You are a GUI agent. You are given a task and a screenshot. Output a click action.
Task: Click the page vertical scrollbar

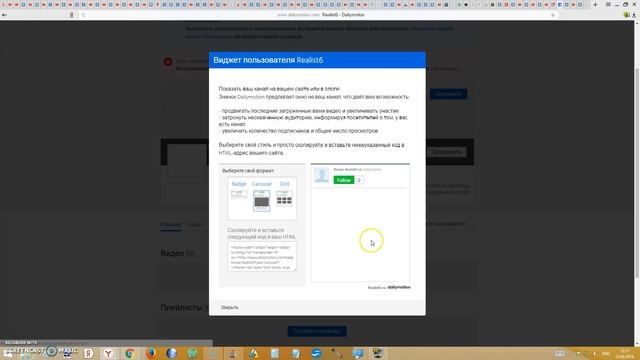[x=637, y=173]
